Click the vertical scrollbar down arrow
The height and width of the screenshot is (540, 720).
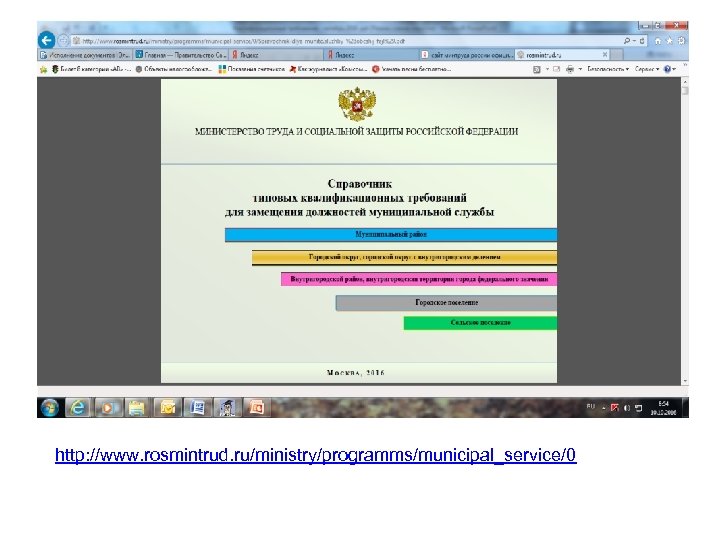coord(685,381)
